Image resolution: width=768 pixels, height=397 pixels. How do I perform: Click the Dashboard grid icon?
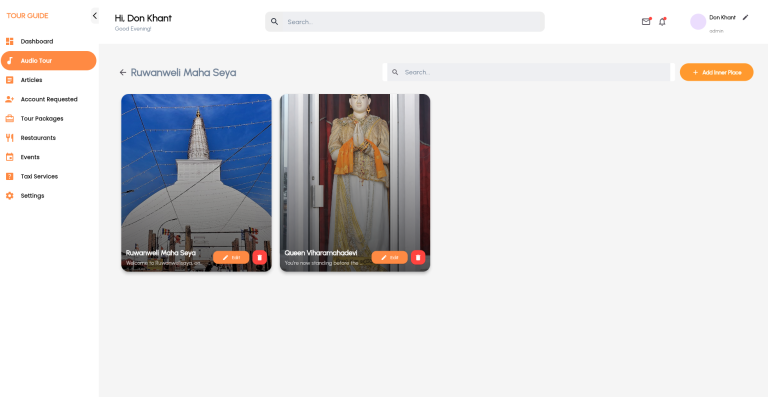tap(9, 42)
